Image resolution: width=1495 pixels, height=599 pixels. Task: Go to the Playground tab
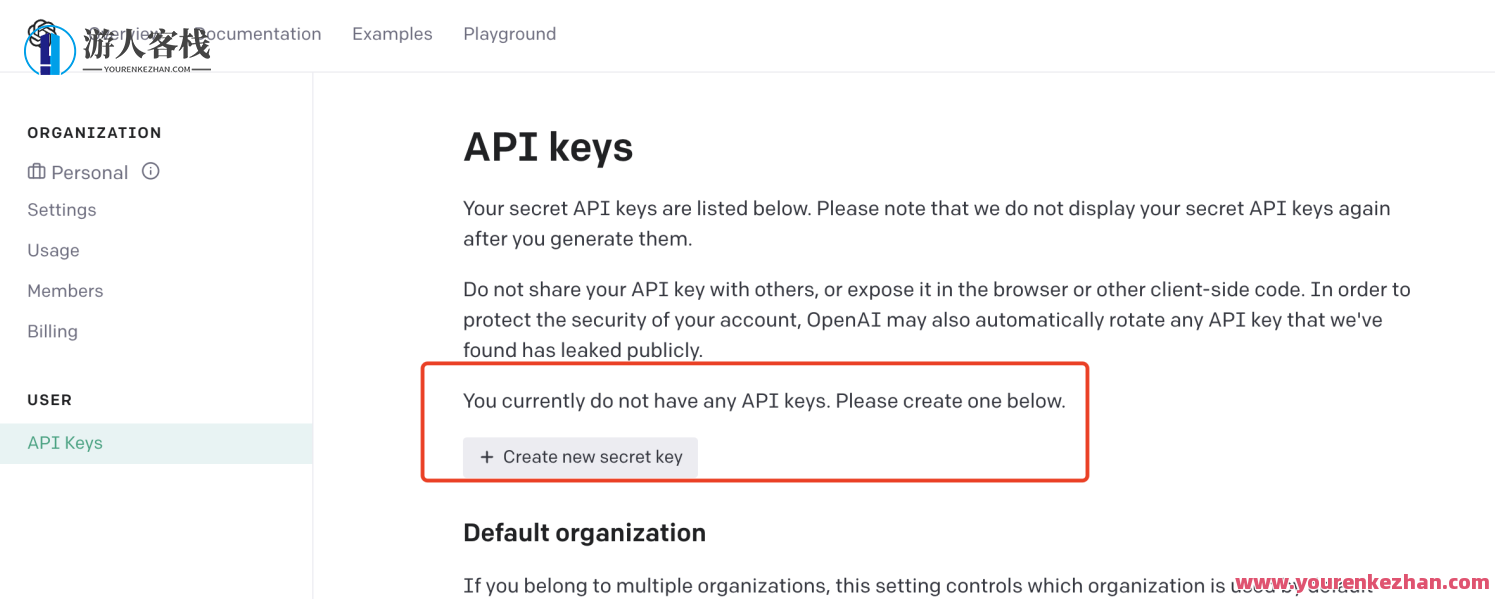(x=509, y=34)
